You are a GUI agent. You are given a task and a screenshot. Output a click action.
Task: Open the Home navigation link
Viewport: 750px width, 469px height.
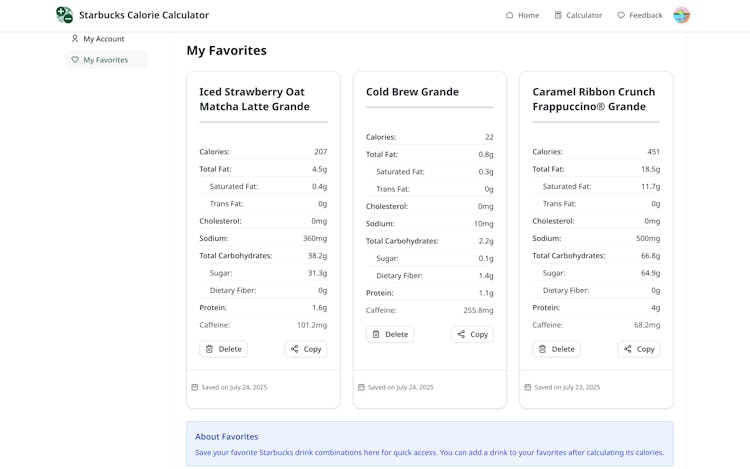click(522, 15)
